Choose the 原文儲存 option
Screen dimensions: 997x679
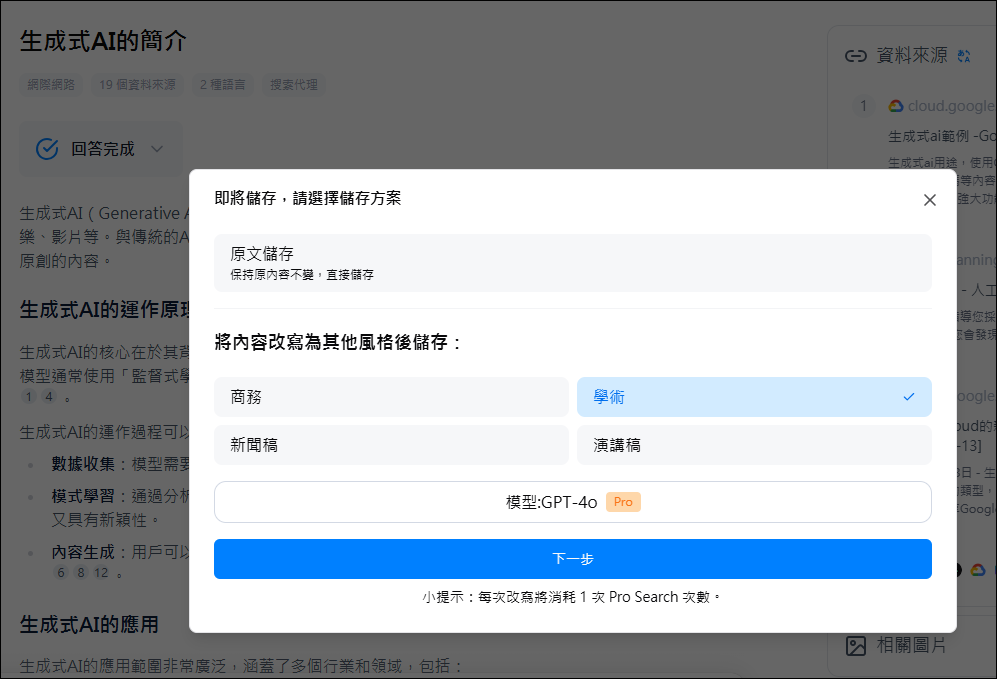[x=572, y=263]
